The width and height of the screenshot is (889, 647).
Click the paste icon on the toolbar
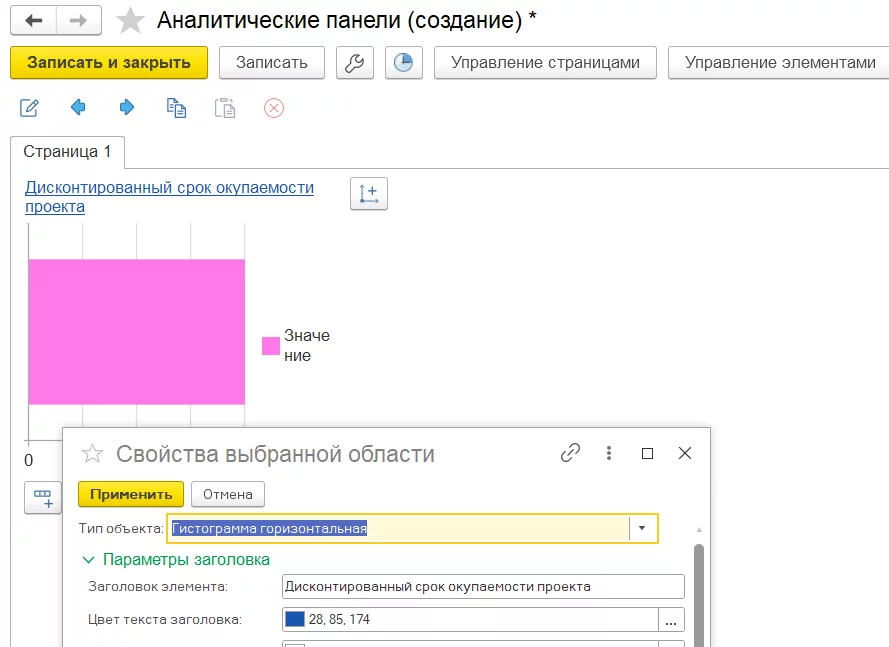(225, 109)
